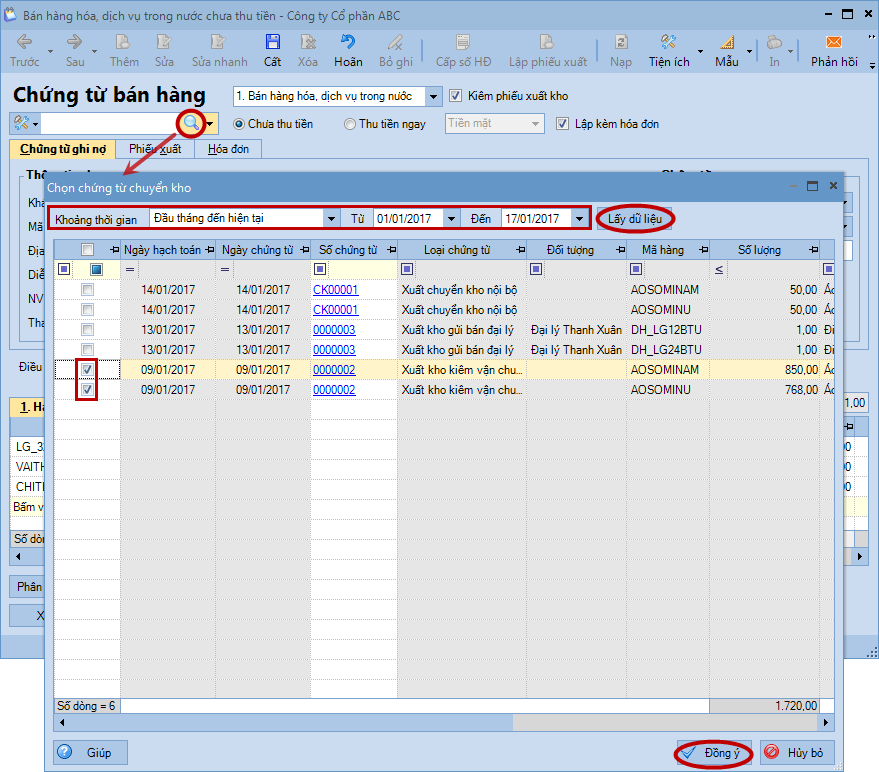Click the Thêm add document icon
Image resolution: width=879 pixels, height=772 pixels.
(x=123, y=42)
